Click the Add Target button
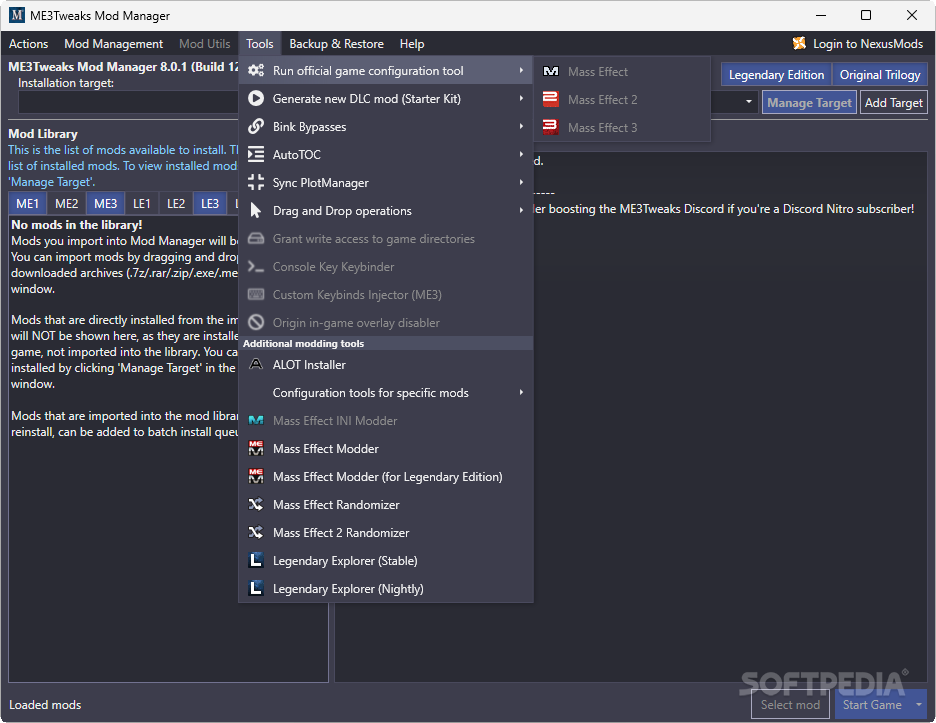This screenshot has width=936, height=723. [894, 103]
